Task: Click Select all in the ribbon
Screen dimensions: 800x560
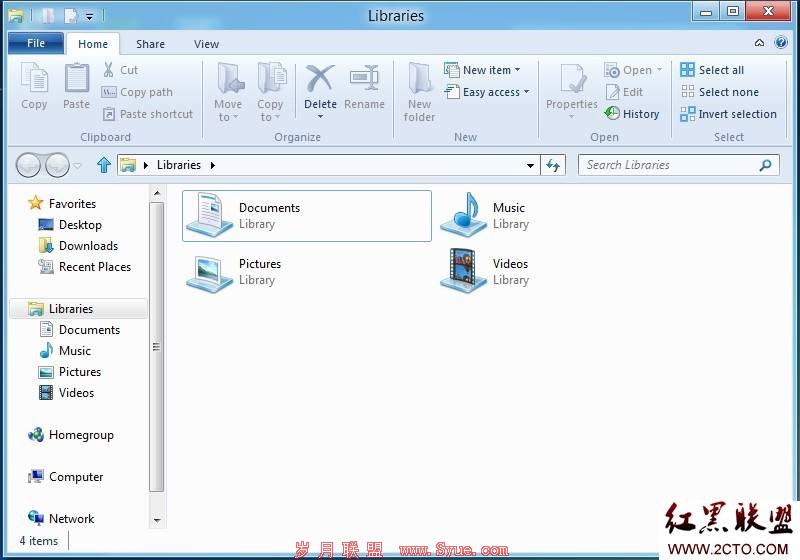Action: click(712, 70)
